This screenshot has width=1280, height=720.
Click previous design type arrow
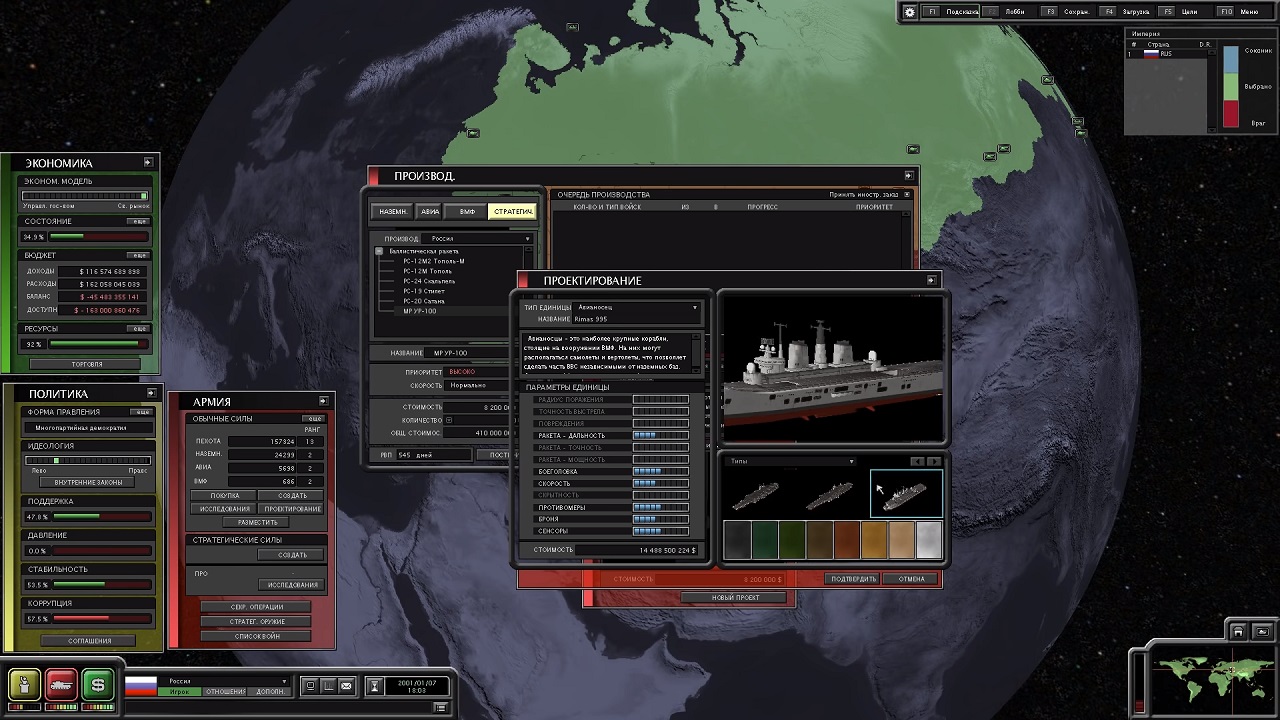tap(917, 461)
